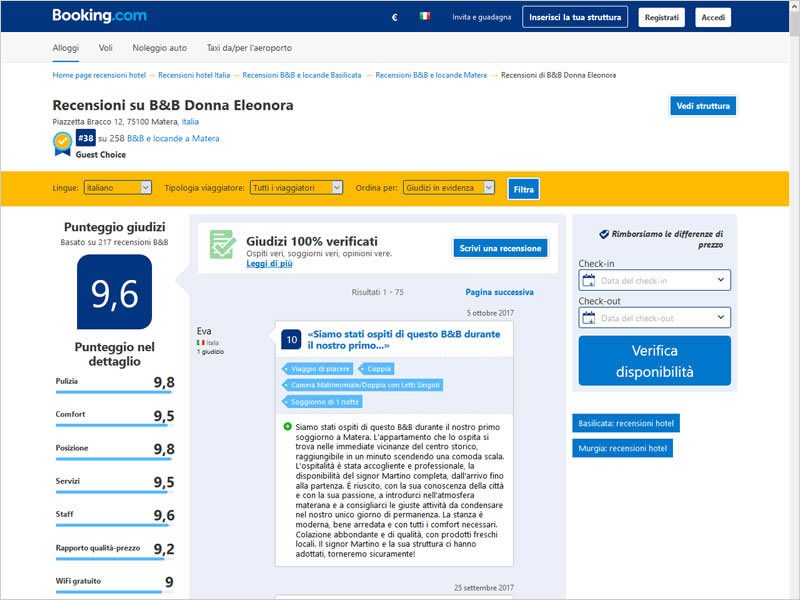Click the Camera Matrimoniale/Doppia tag
The height and width of the screenshot is (600, 800).
coord(363,385)
